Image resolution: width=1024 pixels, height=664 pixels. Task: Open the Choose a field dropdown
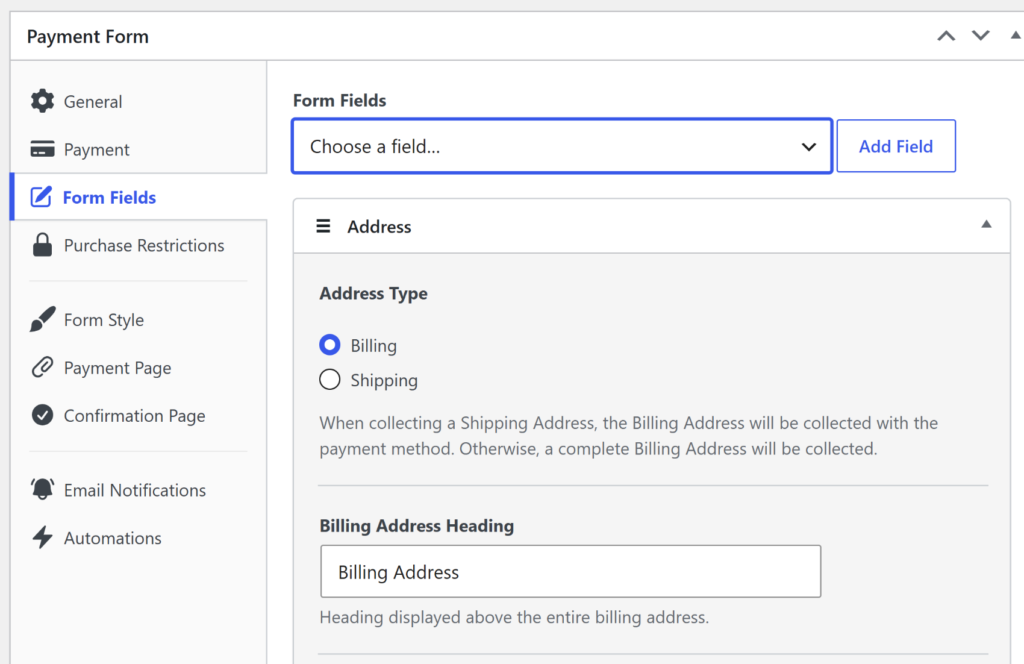(x=562, y=146)
